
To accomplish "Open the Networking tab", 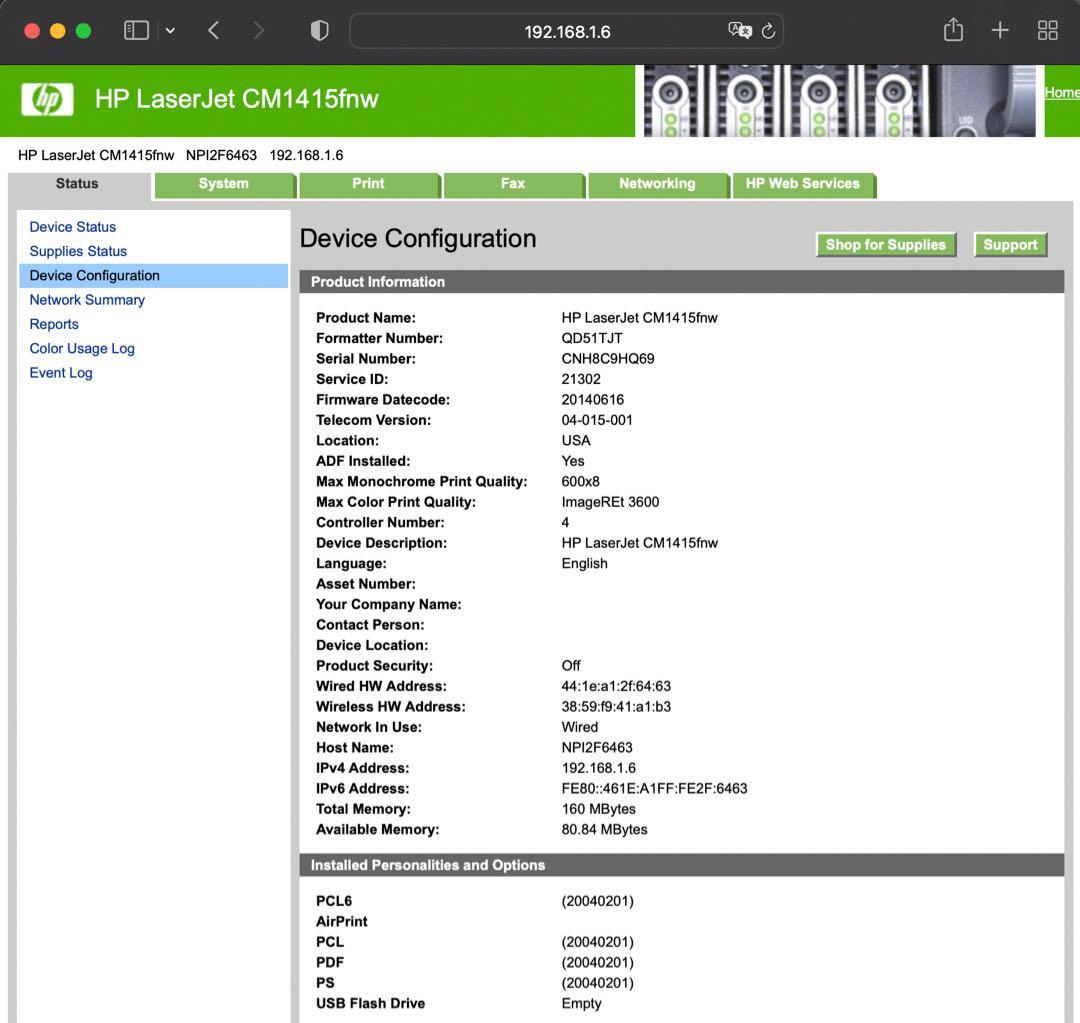I will pos(656,184).
